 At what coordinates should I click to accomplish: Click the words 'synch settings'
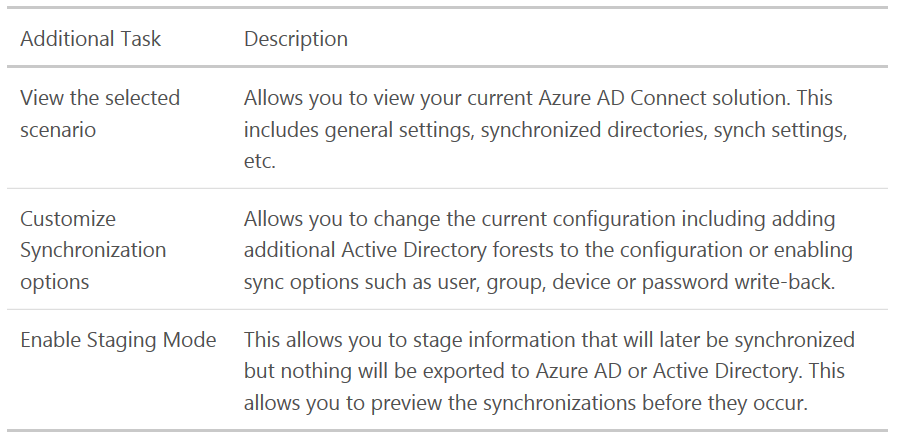click(780, 130)
